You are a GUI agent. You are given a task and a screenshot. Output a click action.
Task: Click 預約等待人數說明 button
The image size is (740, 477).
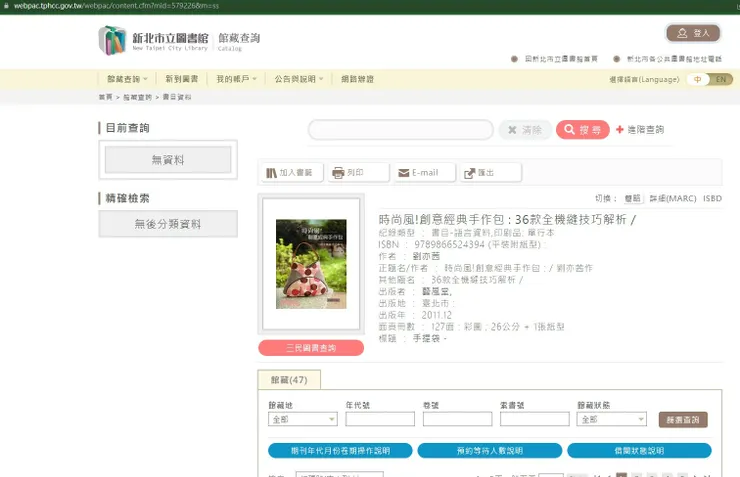pyautogui.click(x=490, y=451)
